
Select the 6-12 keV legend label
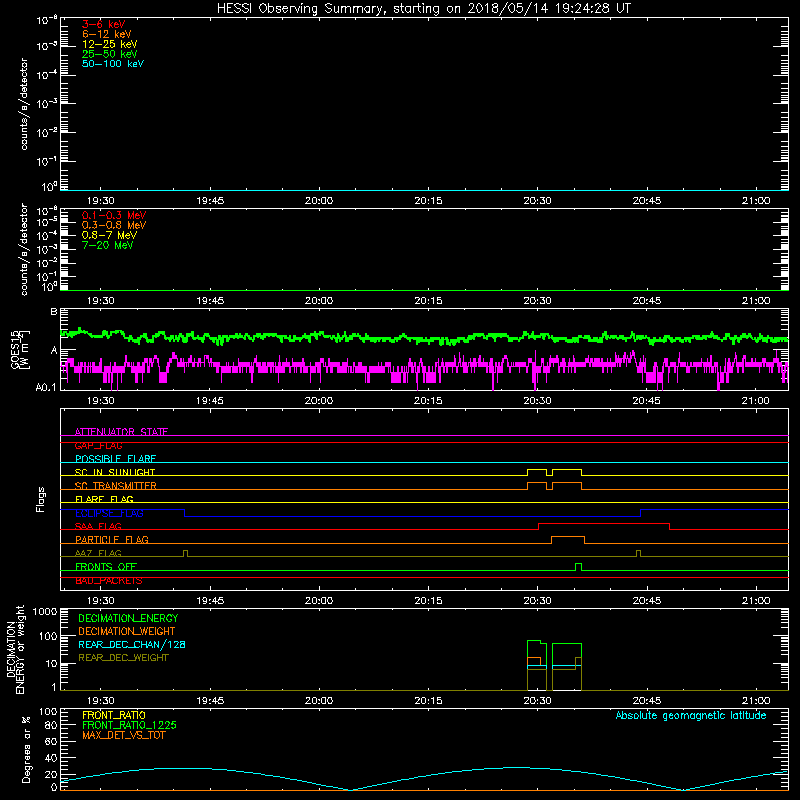click(x=106, y=34)
